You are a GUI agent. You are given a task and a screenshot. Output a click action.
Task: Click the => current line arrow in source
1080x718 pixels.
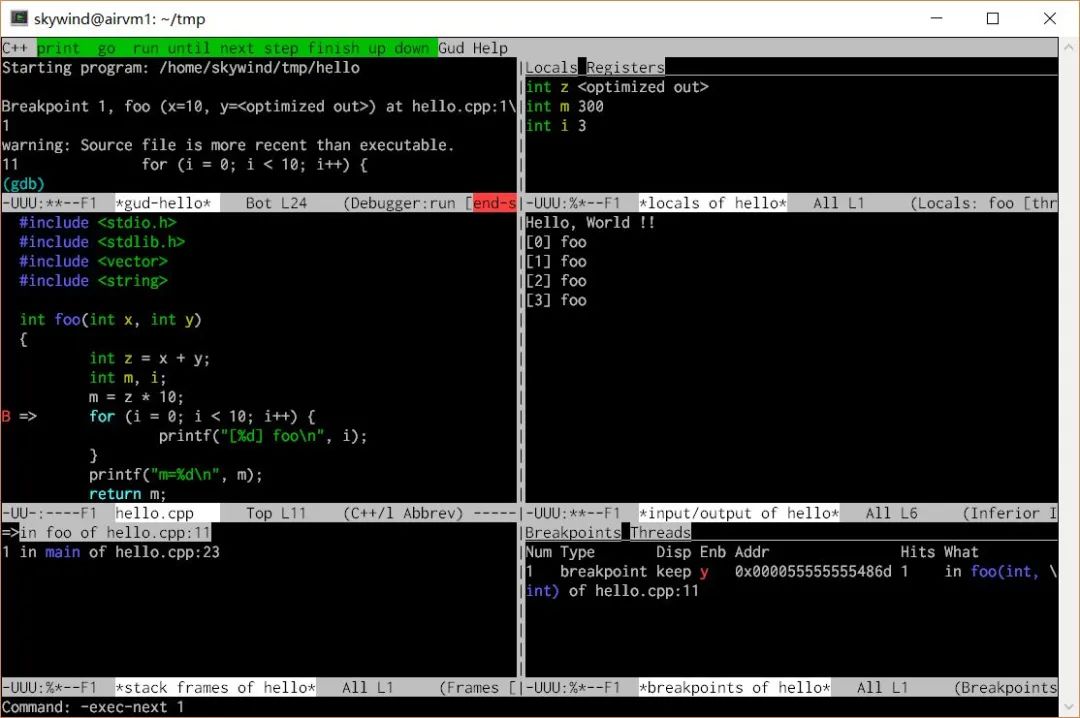(x=28, y=416)
